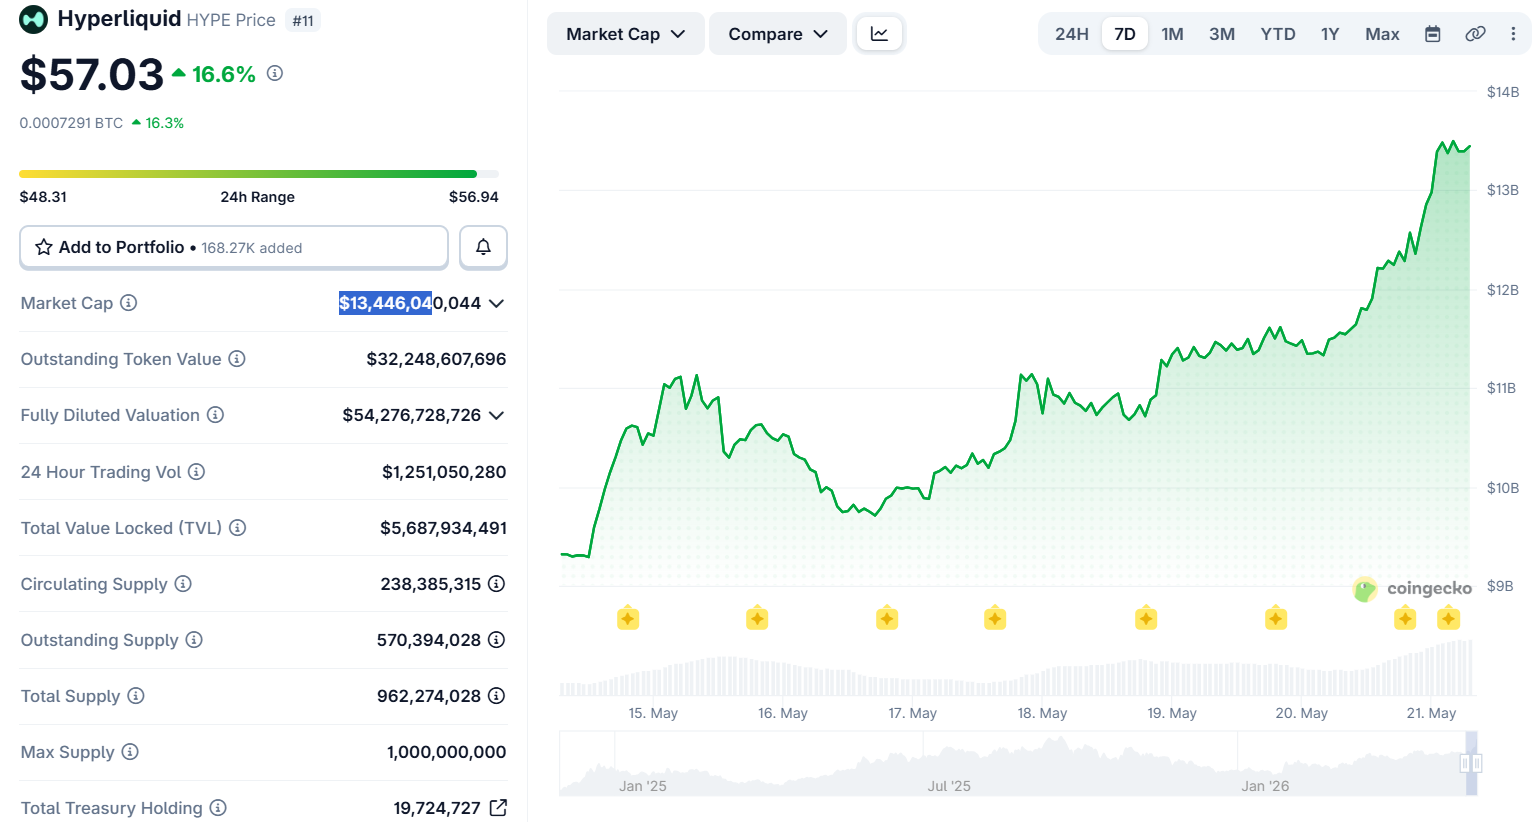Open Total Supply label info icon
This screenshot has width=1535, height=822.
136,695
